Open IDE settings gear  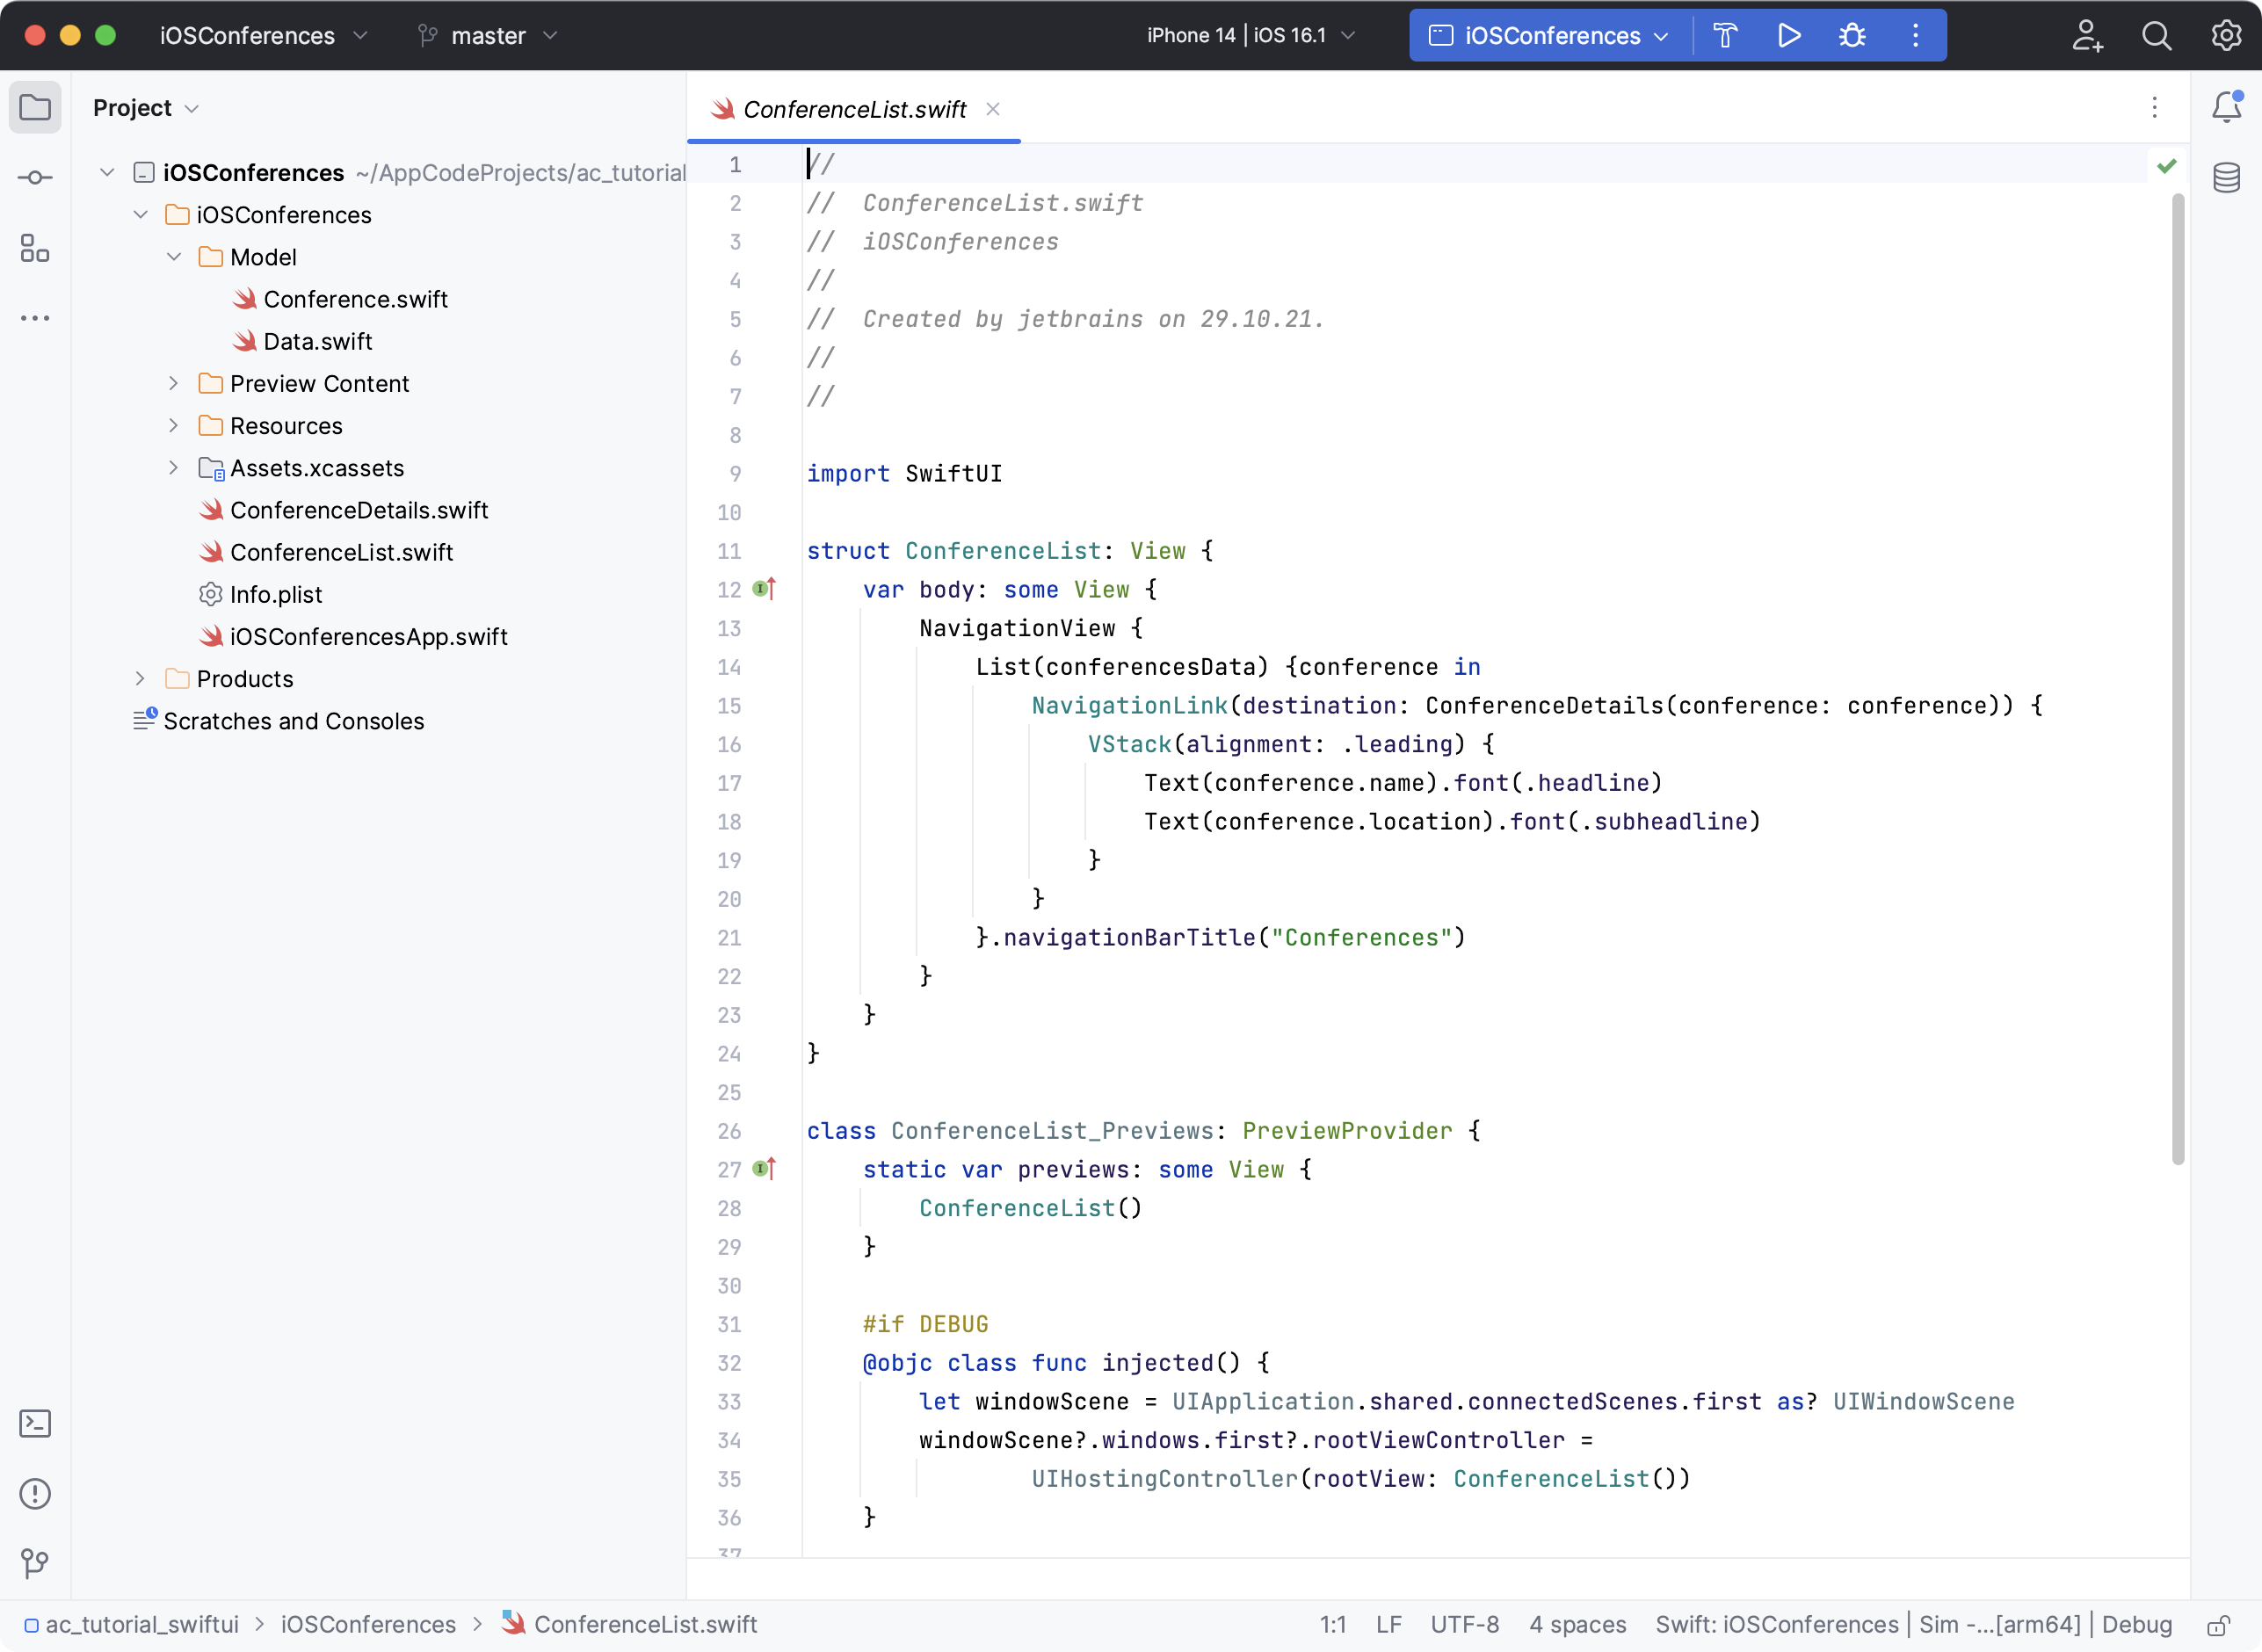pos(2226,36)
